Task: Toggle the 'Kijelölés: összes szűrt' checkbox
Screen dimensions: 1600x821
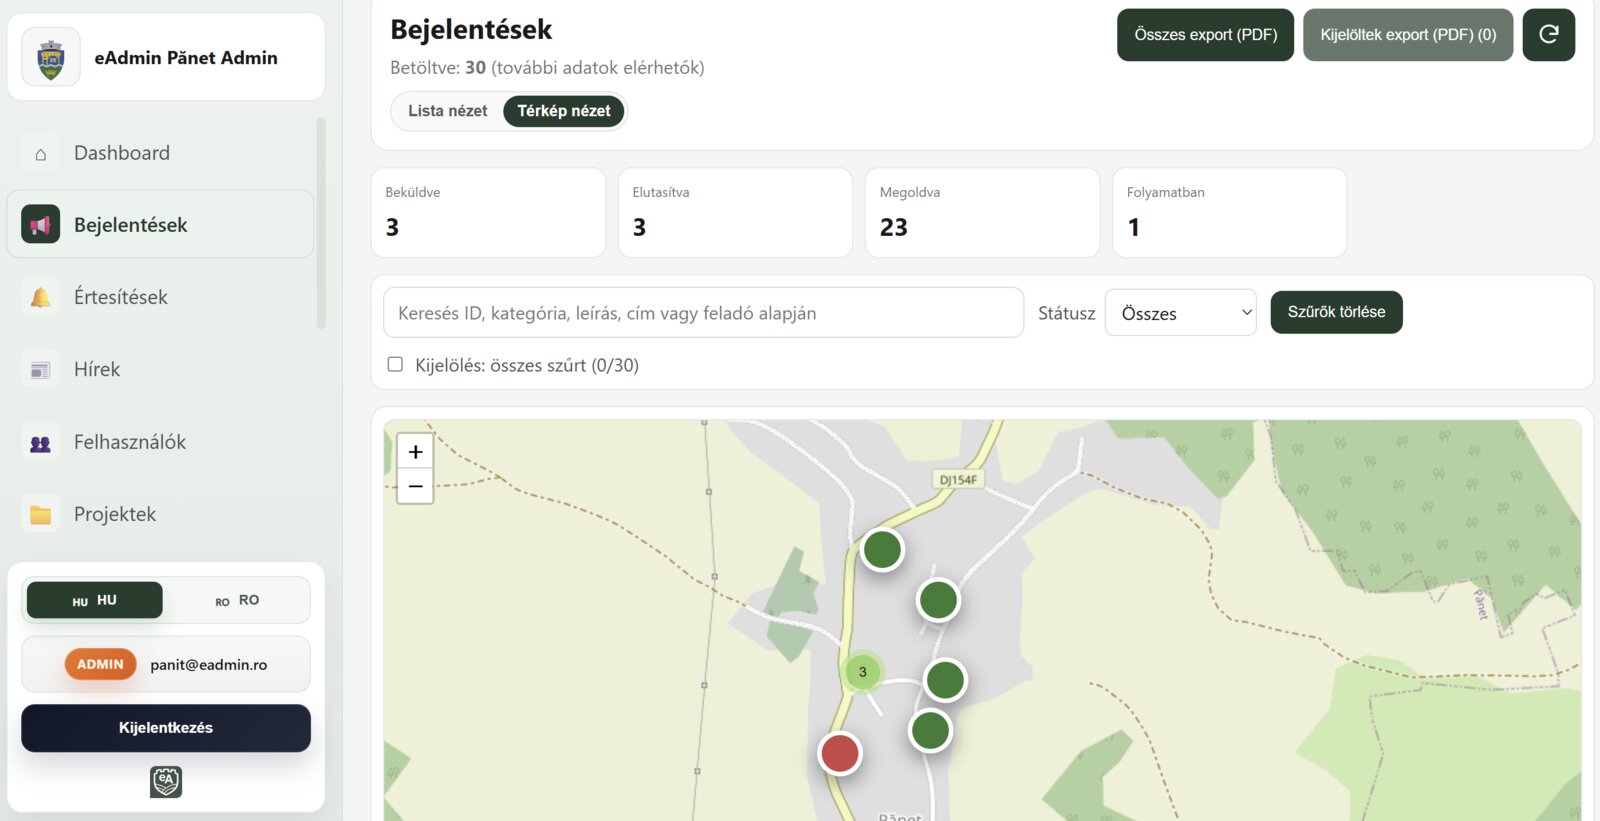Action: pyautogui.click(x=395, y=365)
